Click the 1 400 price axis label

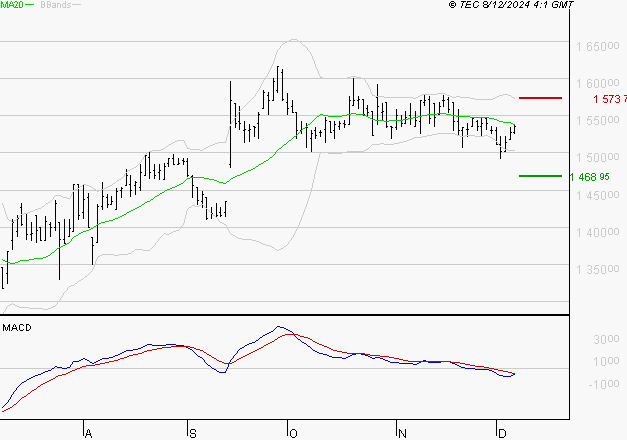pos(597,232)
